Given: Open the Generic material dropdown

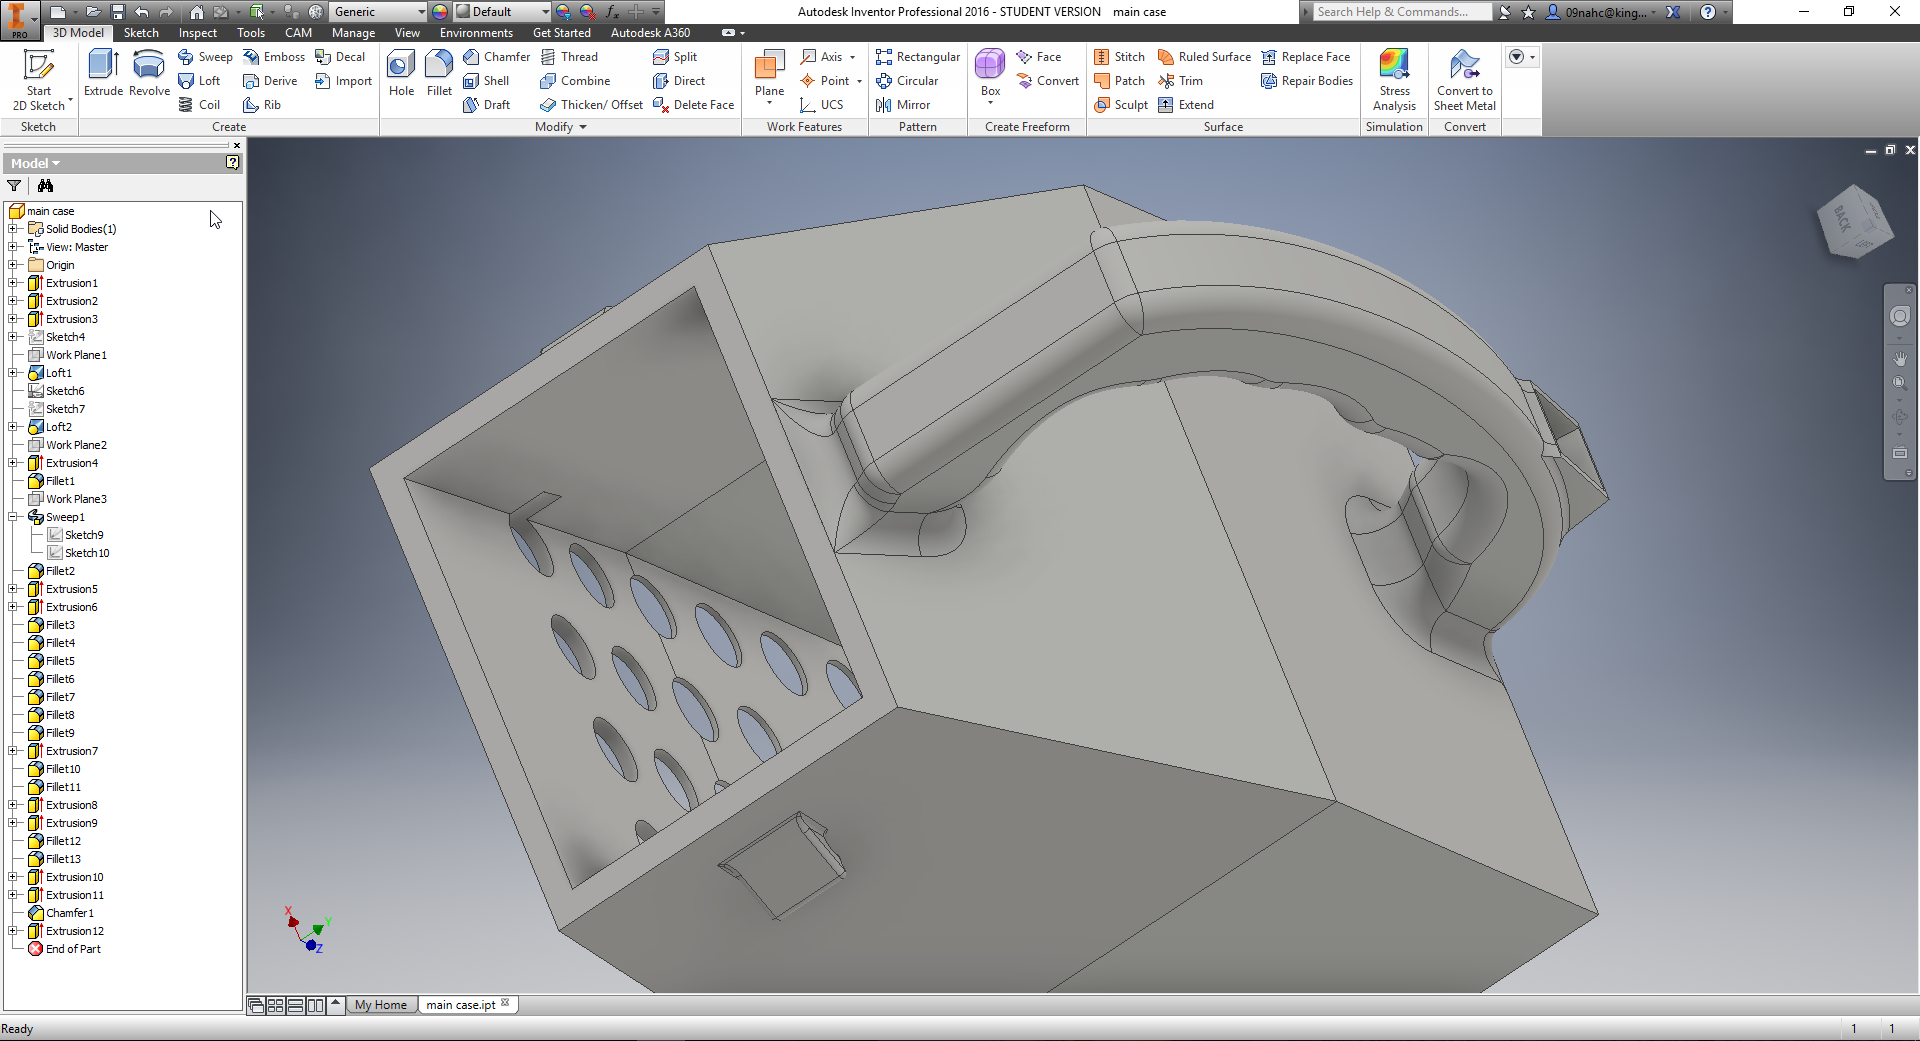Looking at the screenshot, I should click(x=421, y=12).
